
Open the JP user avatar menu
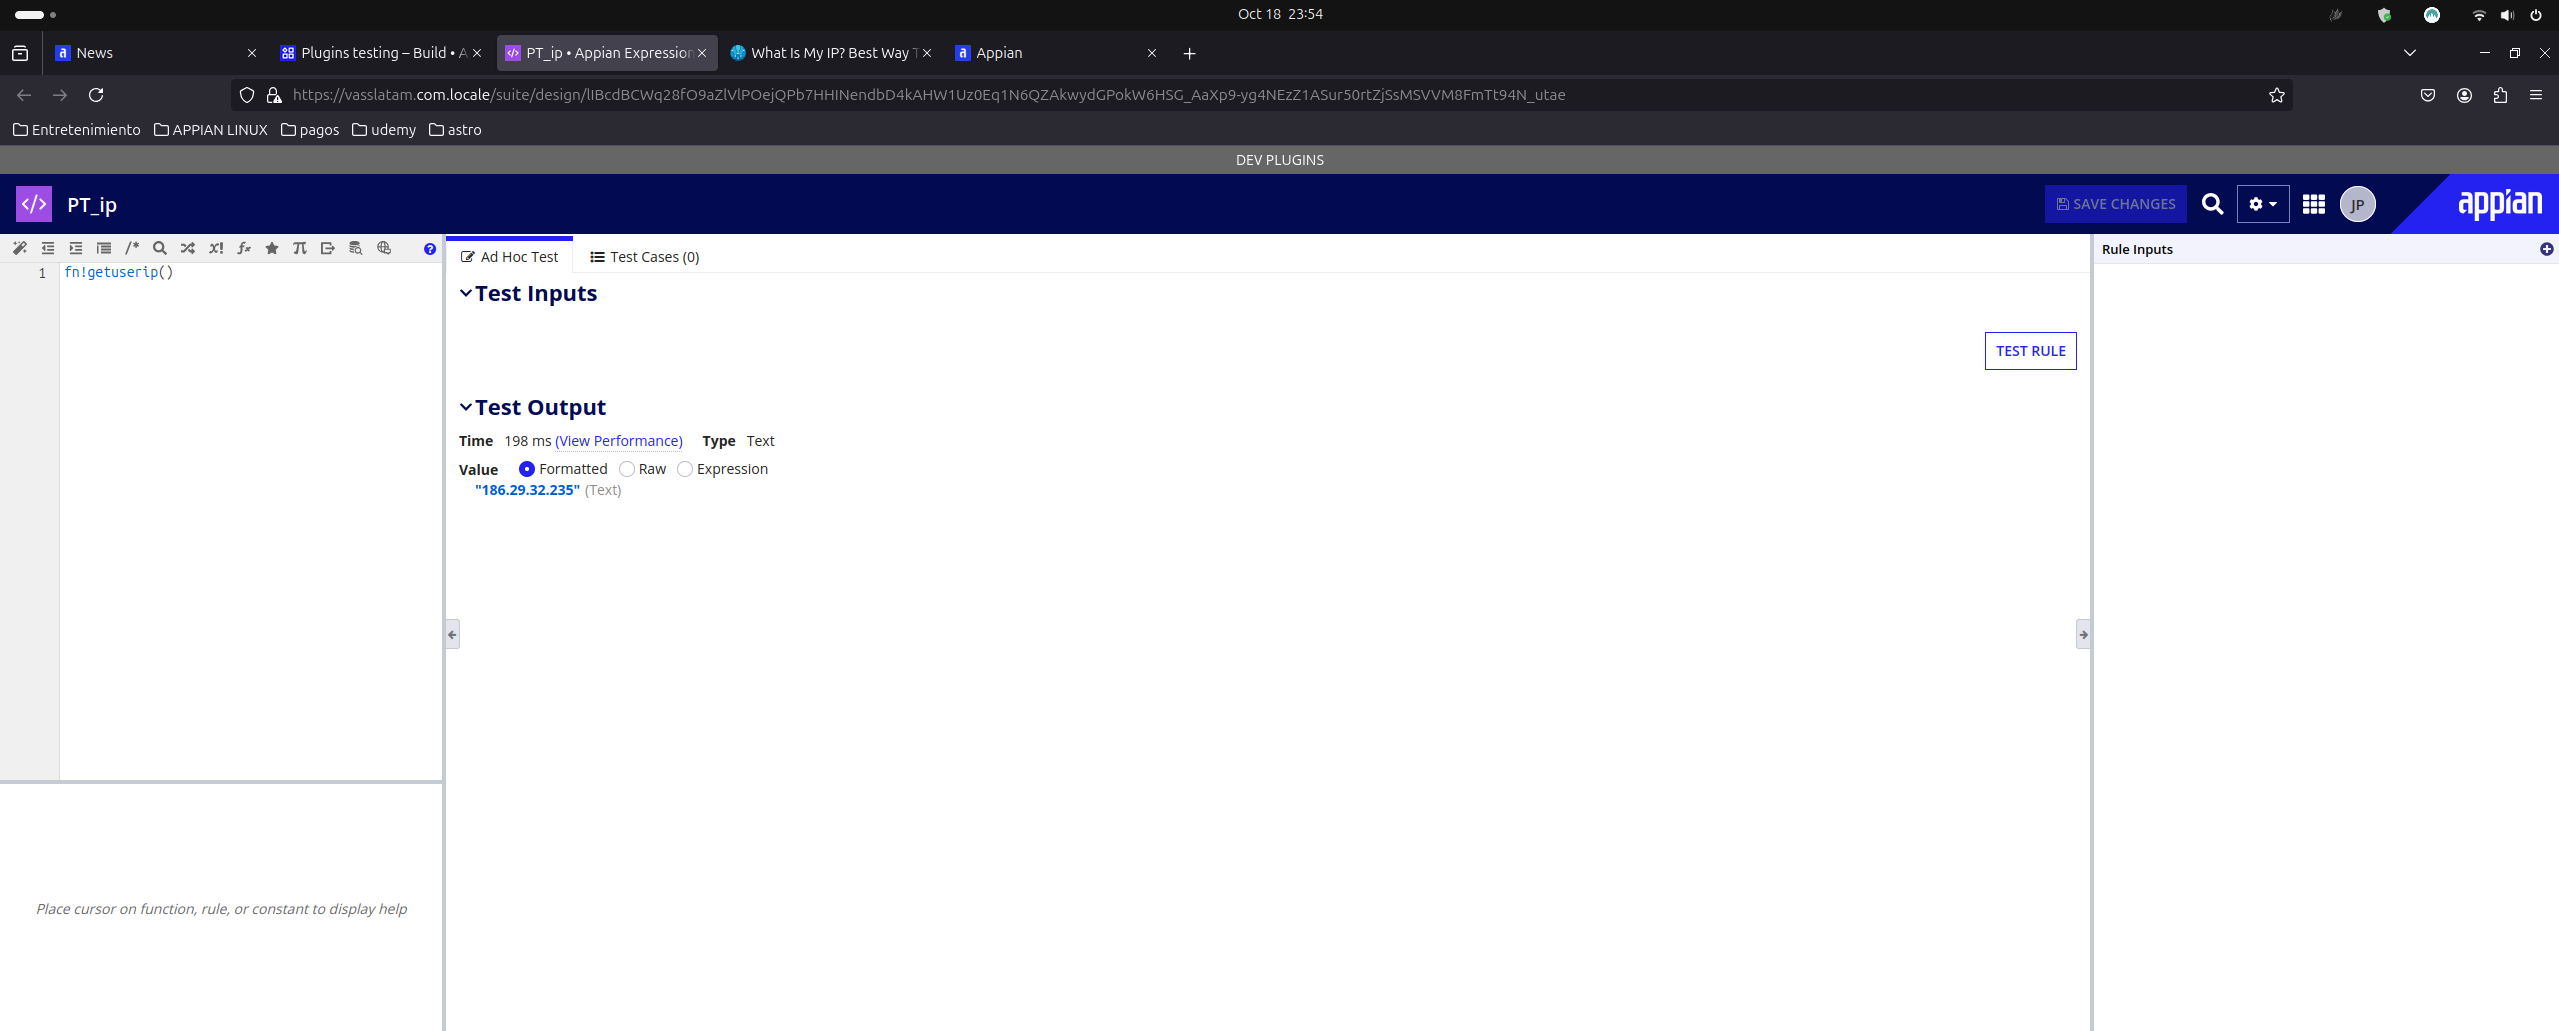(2357, 204)
